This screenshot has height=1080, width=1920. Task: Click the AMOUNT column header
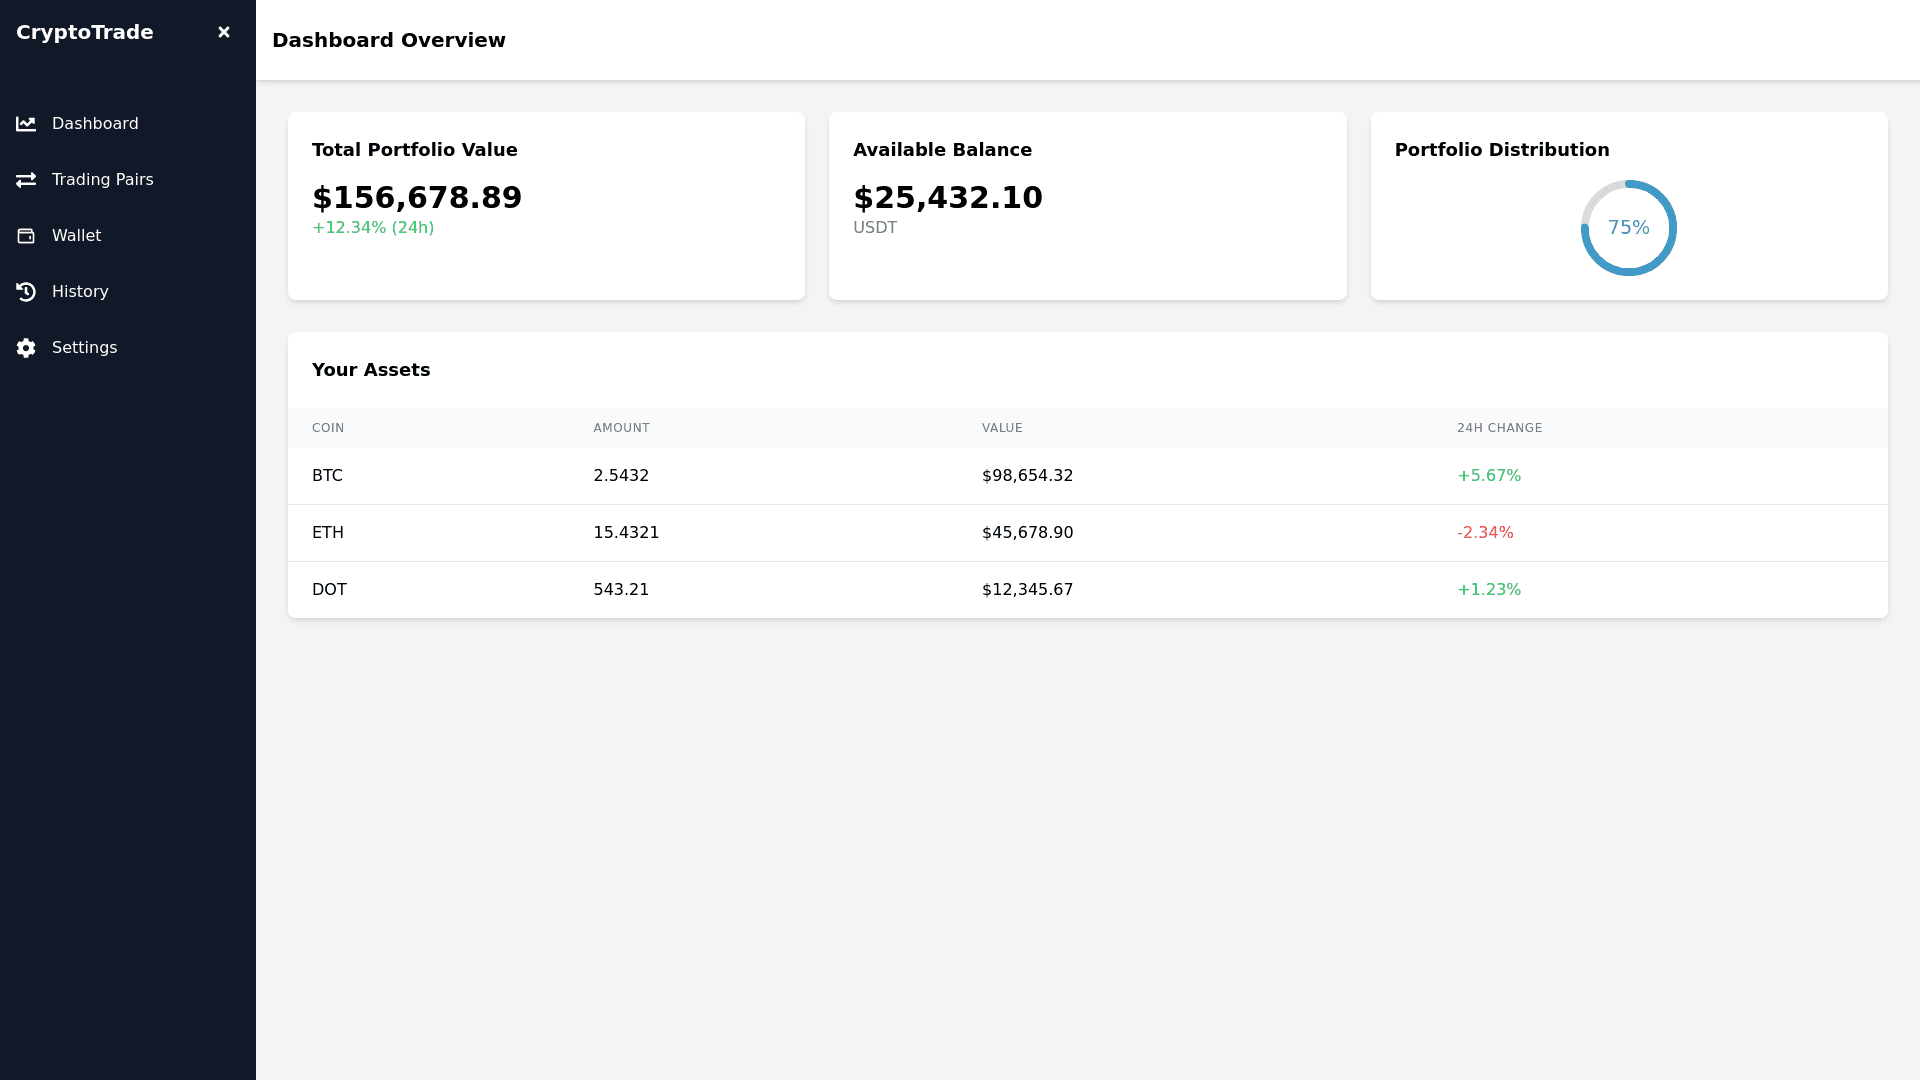pyautogui.click(x=621, y=428)
